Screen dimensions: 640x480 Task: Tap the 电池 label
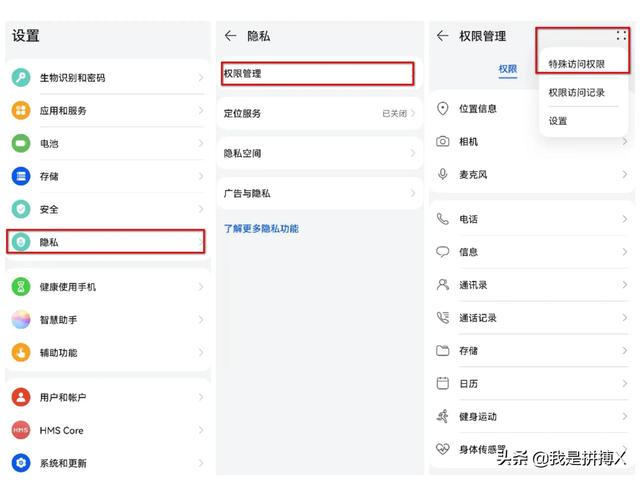coord(49,144)
